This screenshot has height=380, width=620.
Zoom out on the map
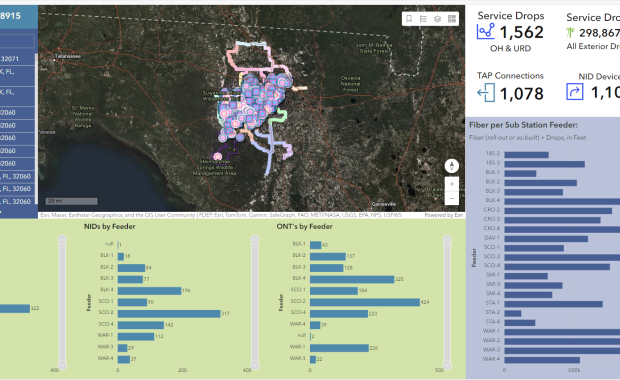(452, 198)
